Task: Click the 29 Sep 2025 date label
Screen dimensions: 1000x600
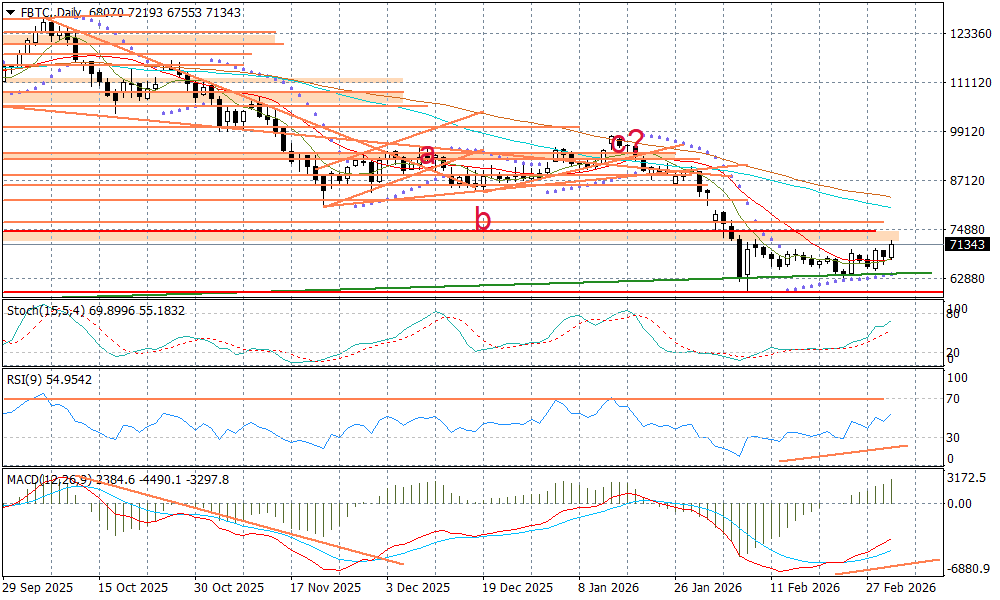Action: tap(38, 588)
